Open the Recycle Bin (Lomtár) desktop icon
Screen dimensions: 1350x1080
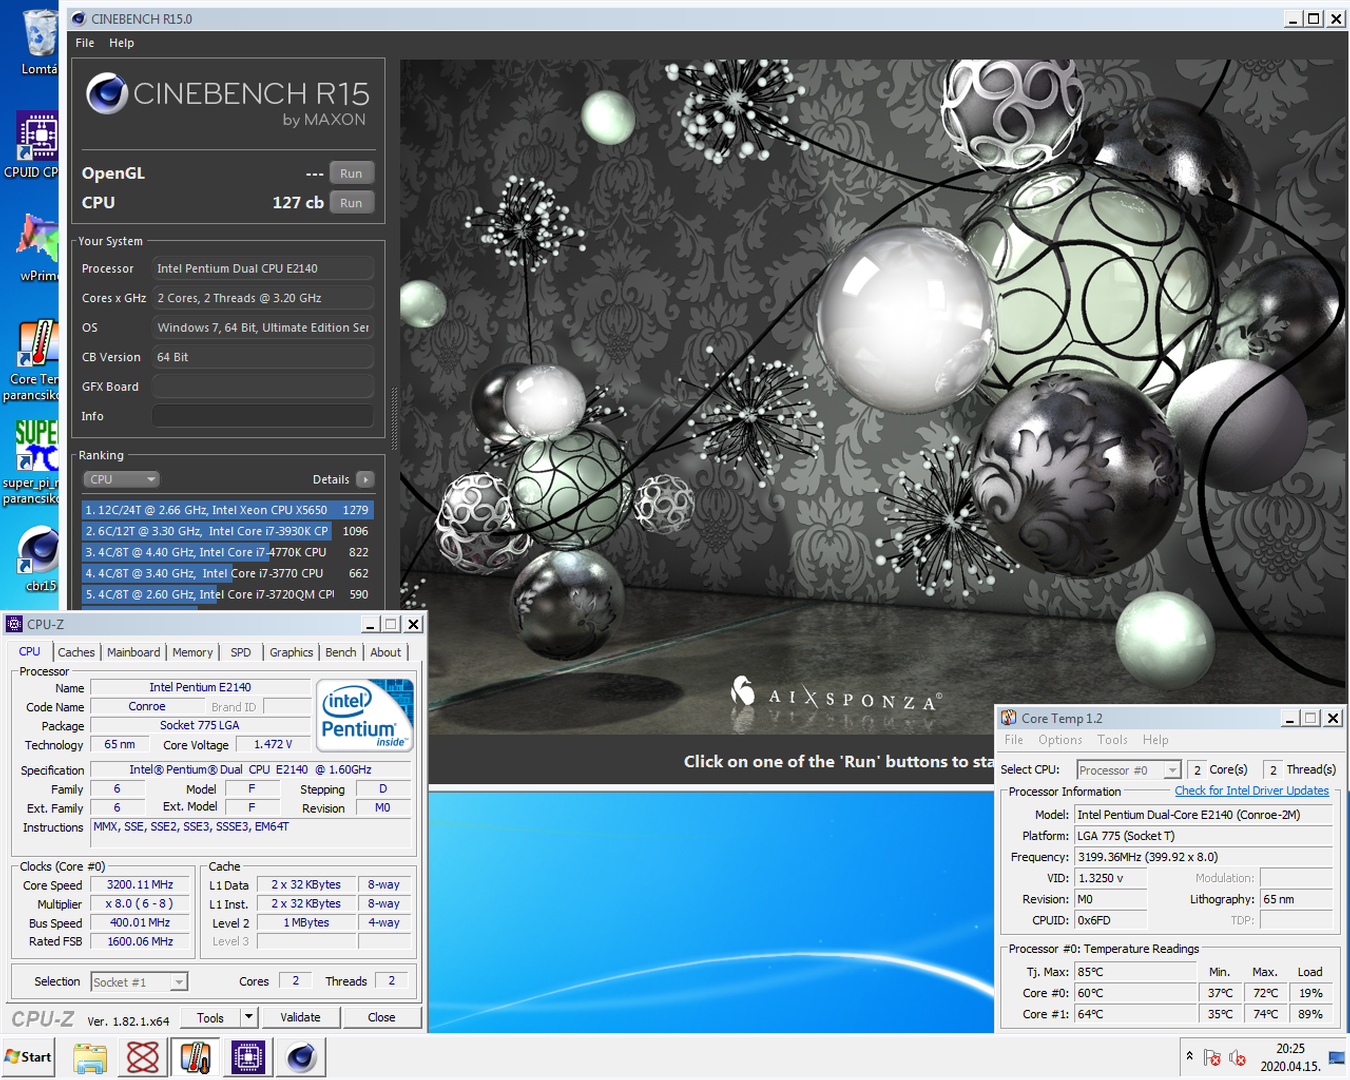39,42
